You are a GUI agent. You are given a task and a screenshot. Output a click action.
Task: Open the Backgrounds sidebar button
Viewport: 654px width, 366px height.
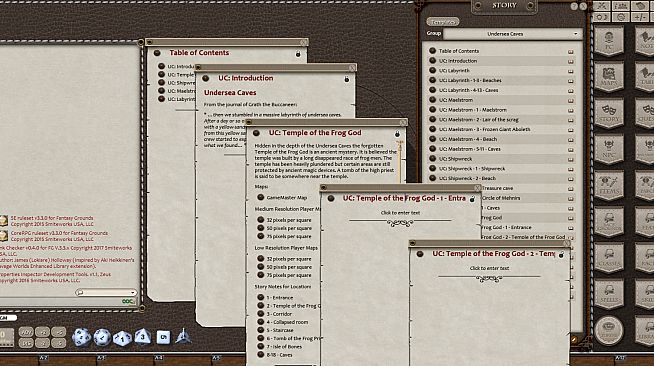coord(609,222)
